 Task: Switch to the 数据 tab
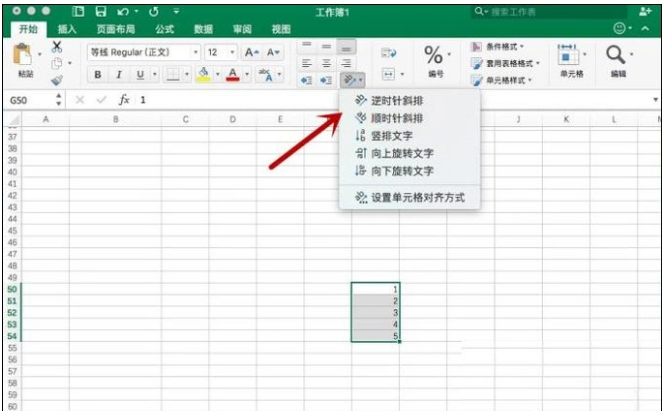coord(203,29)
